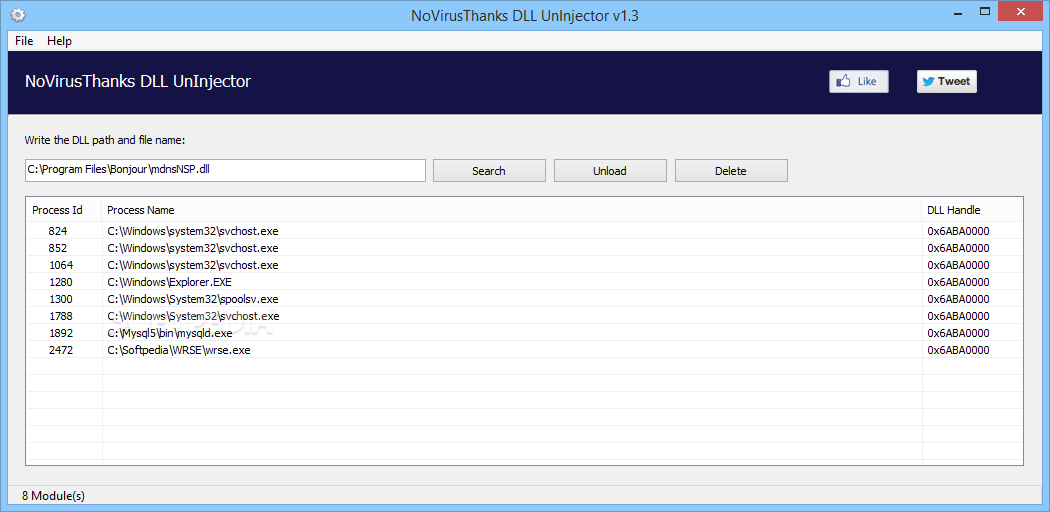Select process ID 852 row
Image resolution: width=1050 pixels, height=512 pixels.
[524, 248]
